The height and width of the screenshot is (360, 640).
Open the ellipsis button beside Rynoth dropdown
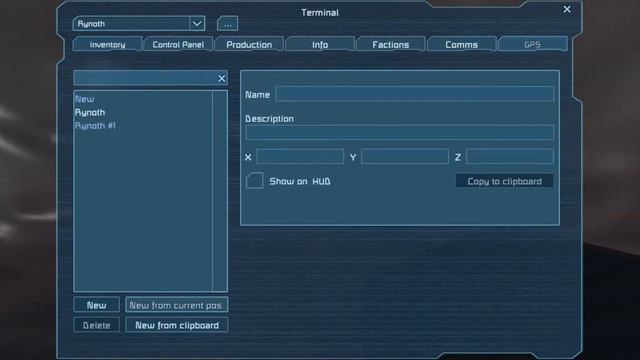click(228, 24)
